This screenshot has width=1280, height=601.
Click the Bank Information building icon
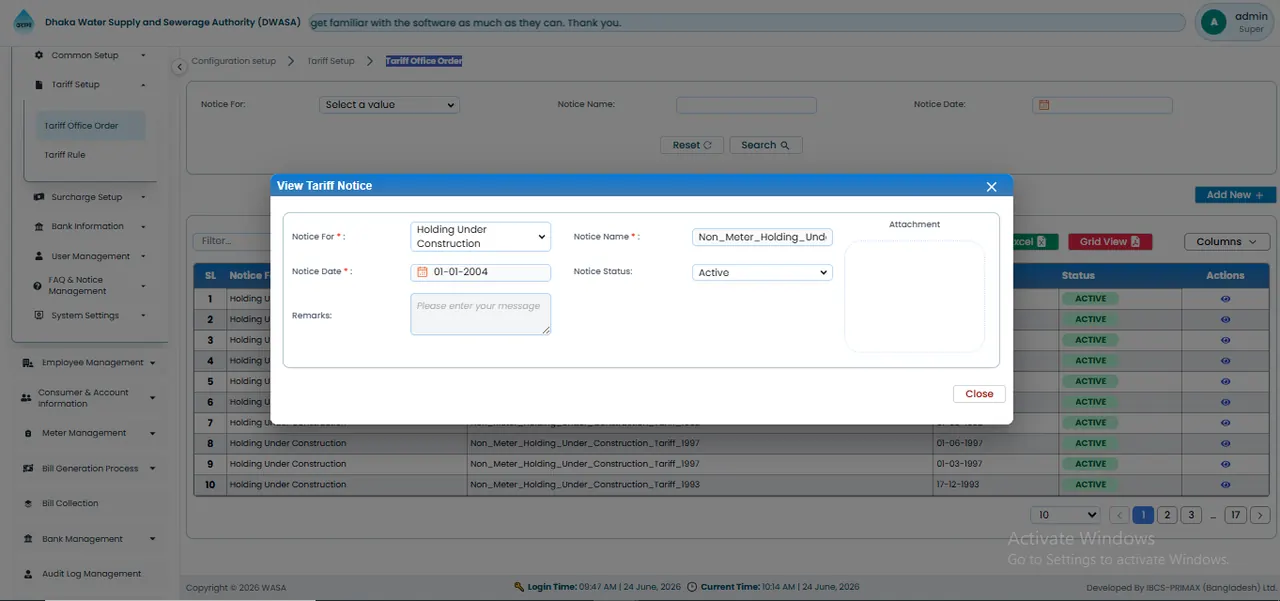click(39, 226)
